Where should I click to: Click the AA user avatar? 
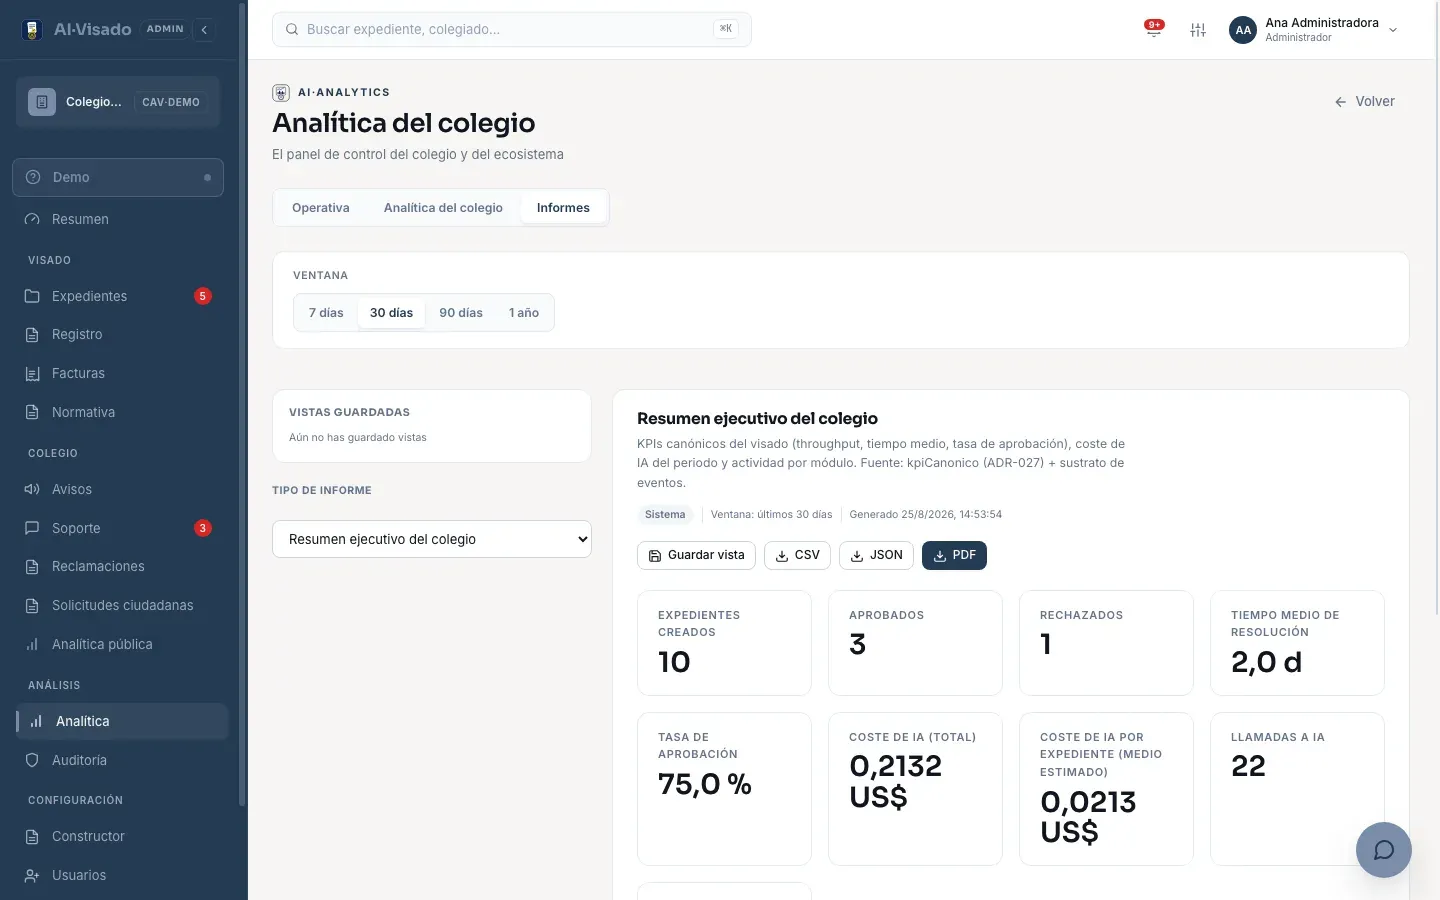(x=1243, y=30)
